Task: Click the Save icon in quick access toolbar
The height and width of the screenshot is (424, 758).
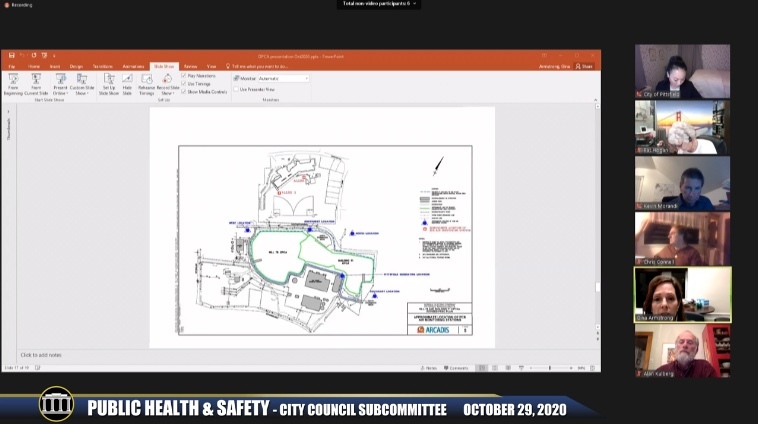Action: tap(9, 55)
